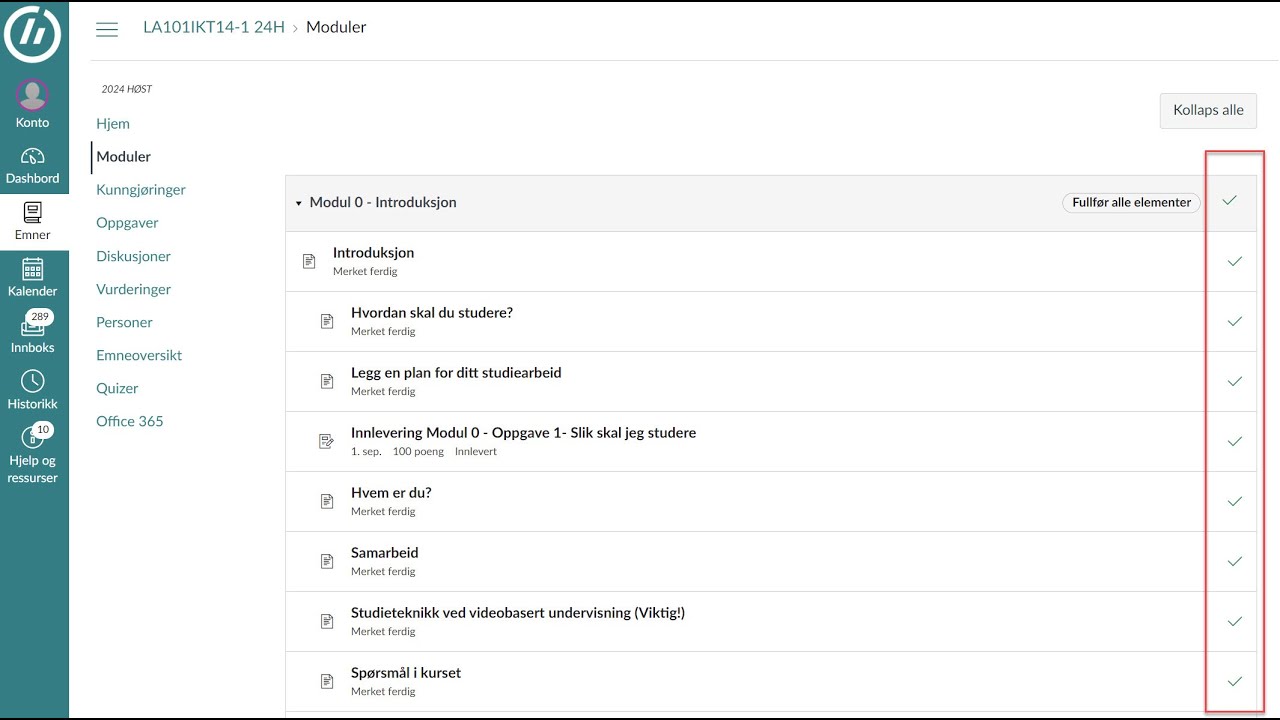Click the checkmark on Modul 0 header
The width and height of the screenshot is (1280, 720).
click(1230, 201)
